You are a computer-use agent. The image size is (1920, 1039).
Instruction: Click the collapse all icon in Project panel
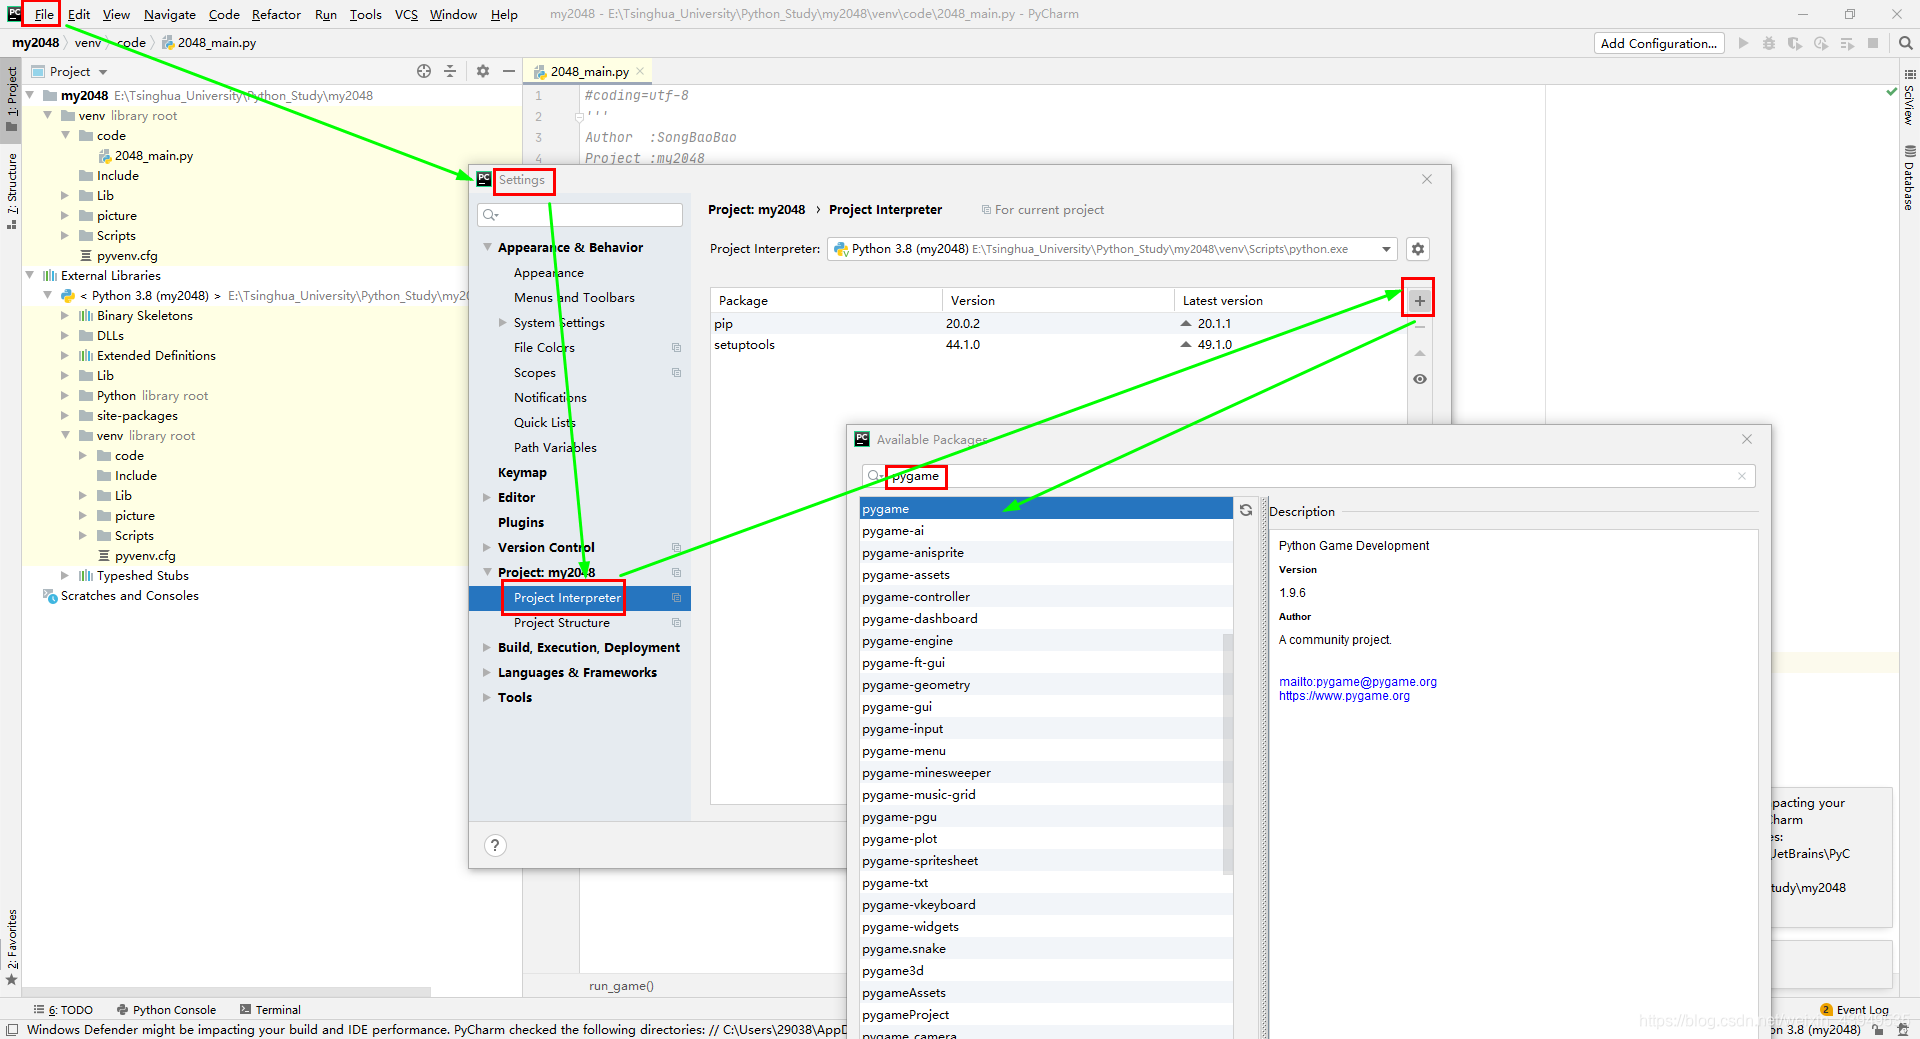click(x=450, y=71)
